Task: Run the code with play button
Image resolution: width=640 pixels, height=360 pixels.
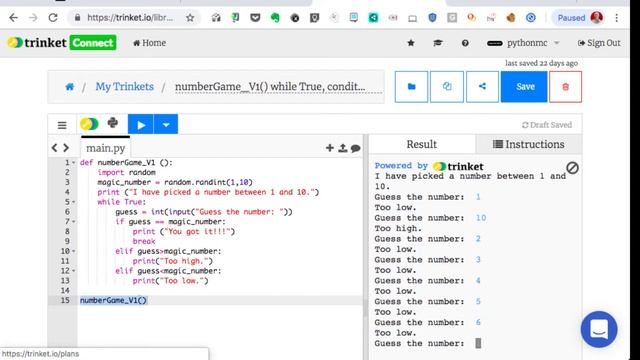Action: click(x=141, y=124)
